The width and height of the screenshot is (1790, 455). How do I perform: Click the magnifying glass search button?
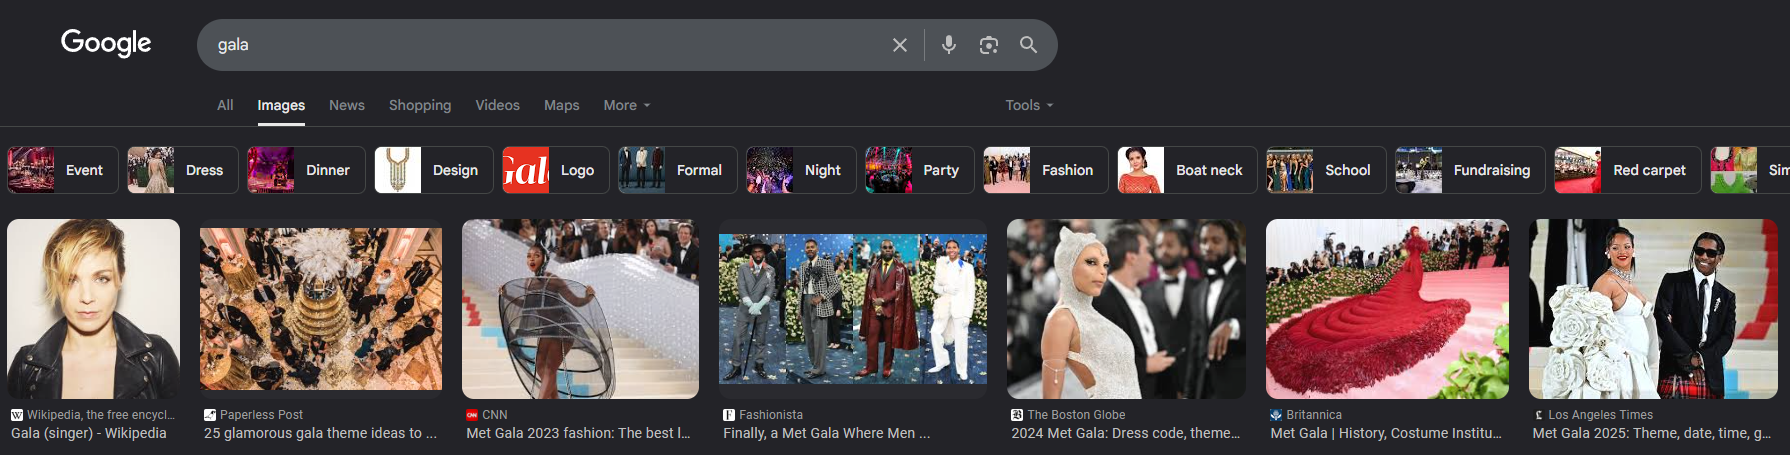[x=1028, y=45]
